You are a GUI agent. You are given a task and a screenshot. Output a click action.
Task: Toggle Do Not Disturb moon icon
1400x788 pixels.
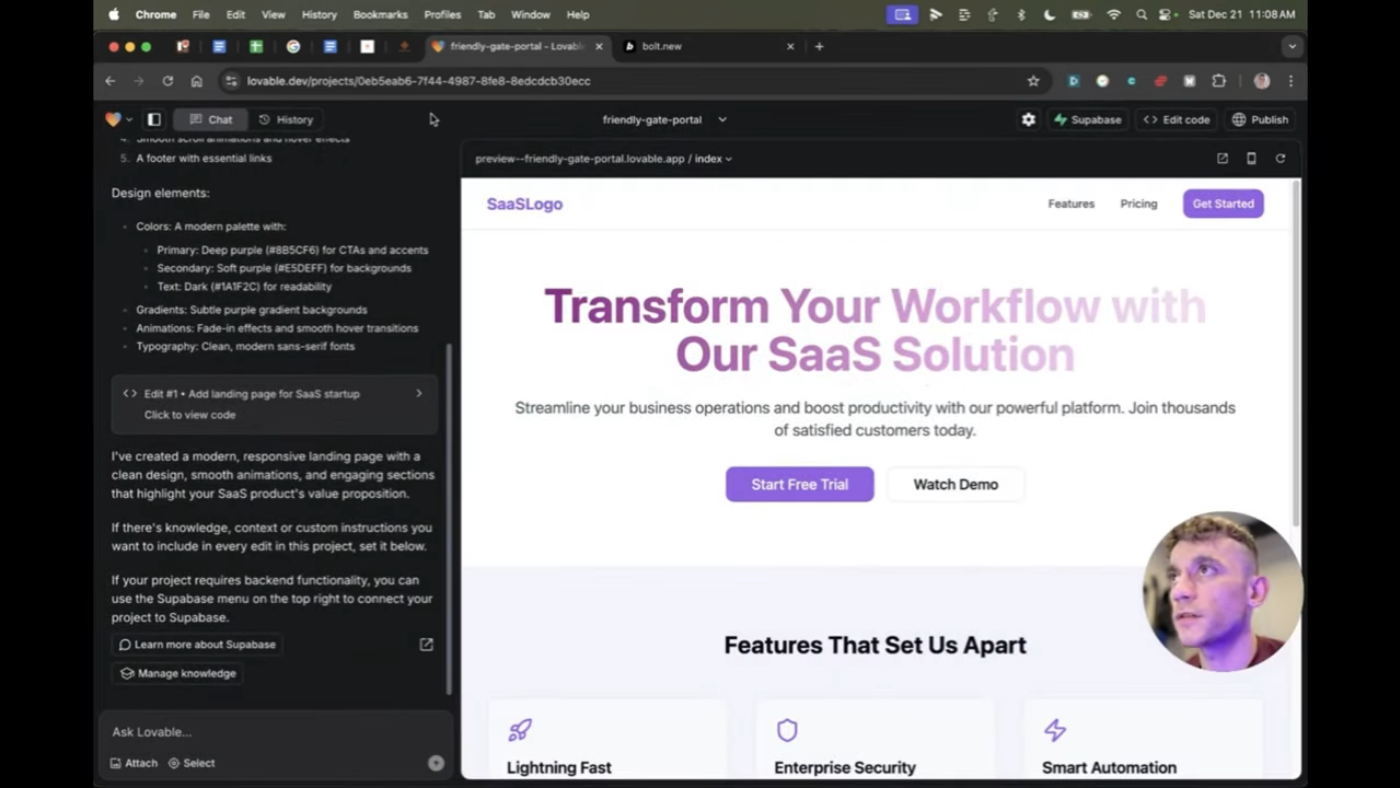(1049, 15)
